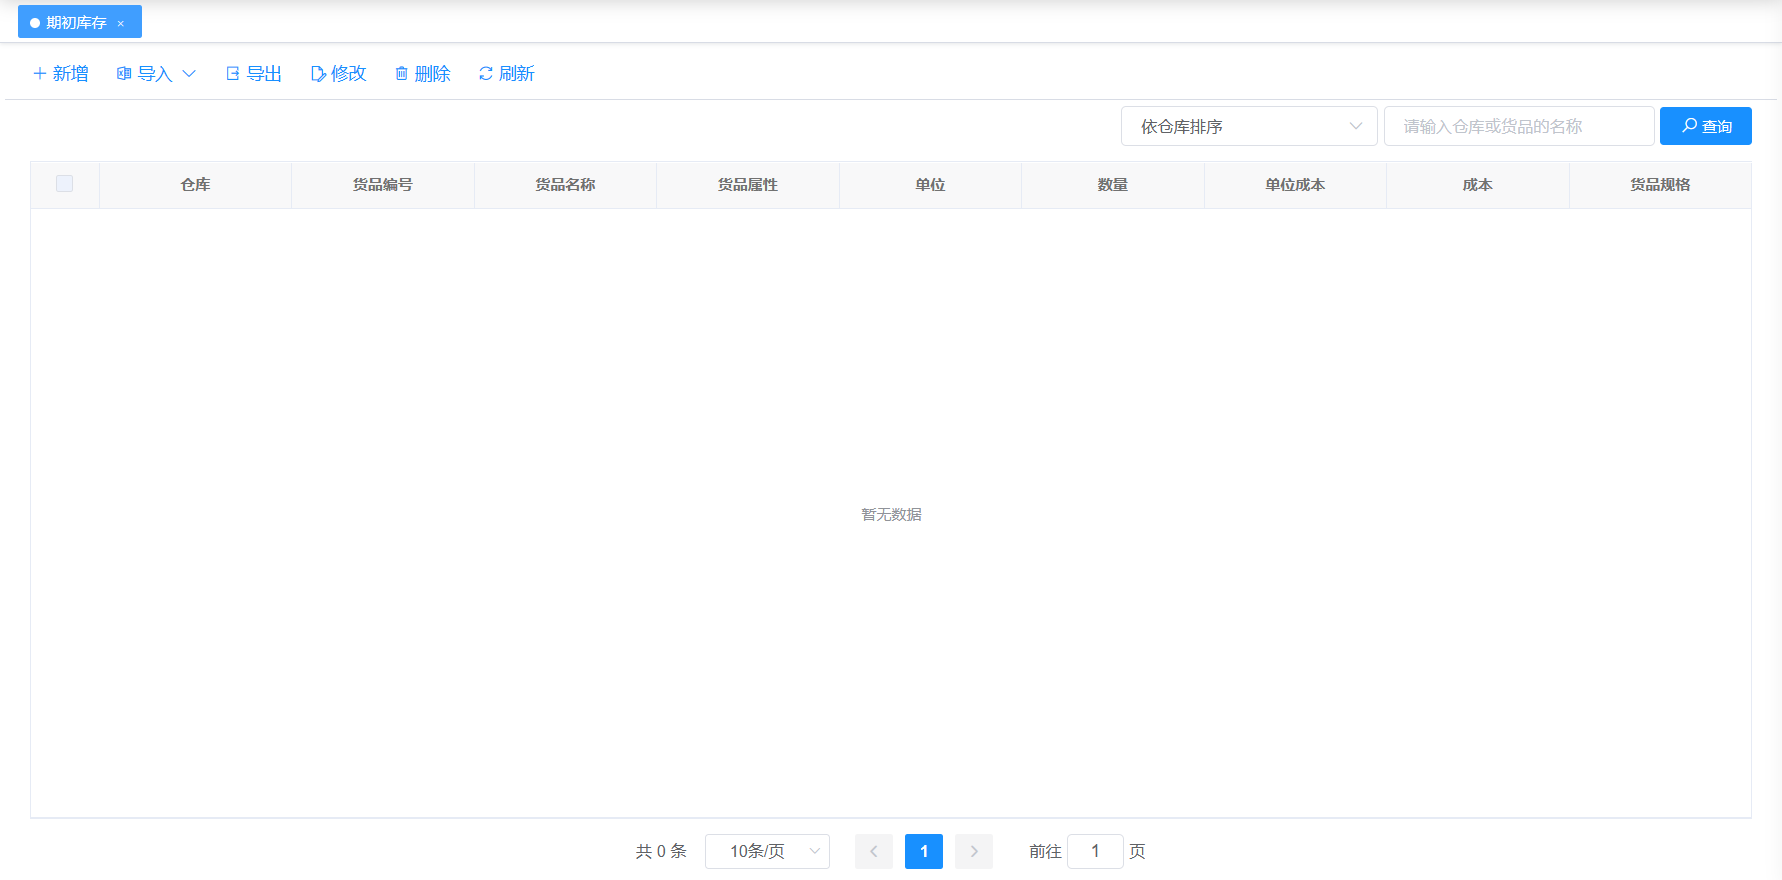The image size is (1782, 880).
Task: Click the 修改 edit button
Action: coord(339,74)
